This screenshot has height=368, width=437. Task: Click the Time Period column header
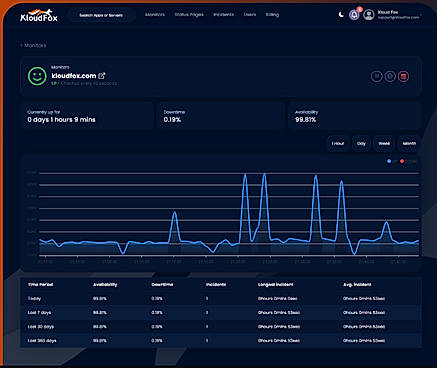tap(40, 285)
